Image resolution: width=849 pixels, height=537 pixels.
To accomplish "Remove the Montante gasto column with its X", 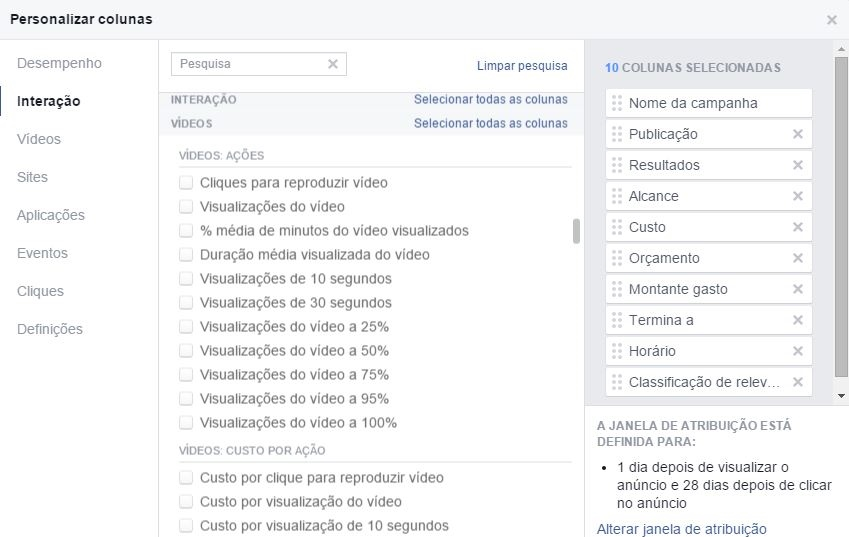I will 798,289.
